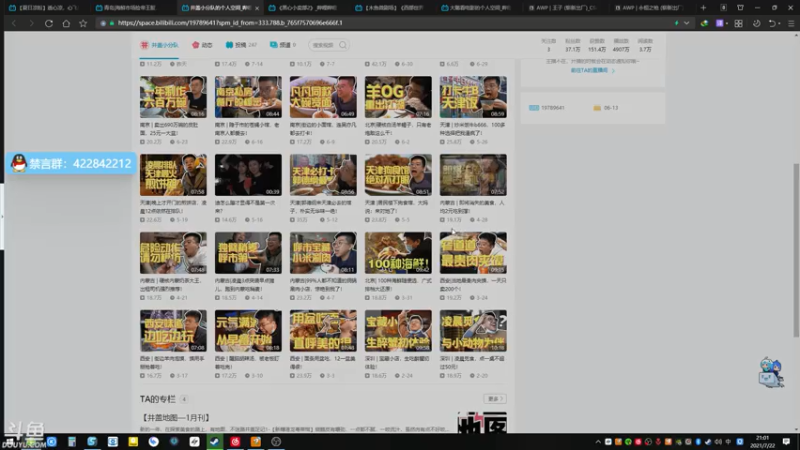The height and width of the screenshot is (450, 800).
Task: Open video thumbnail '一年制作六百万罐'
Action: (173, 97)
